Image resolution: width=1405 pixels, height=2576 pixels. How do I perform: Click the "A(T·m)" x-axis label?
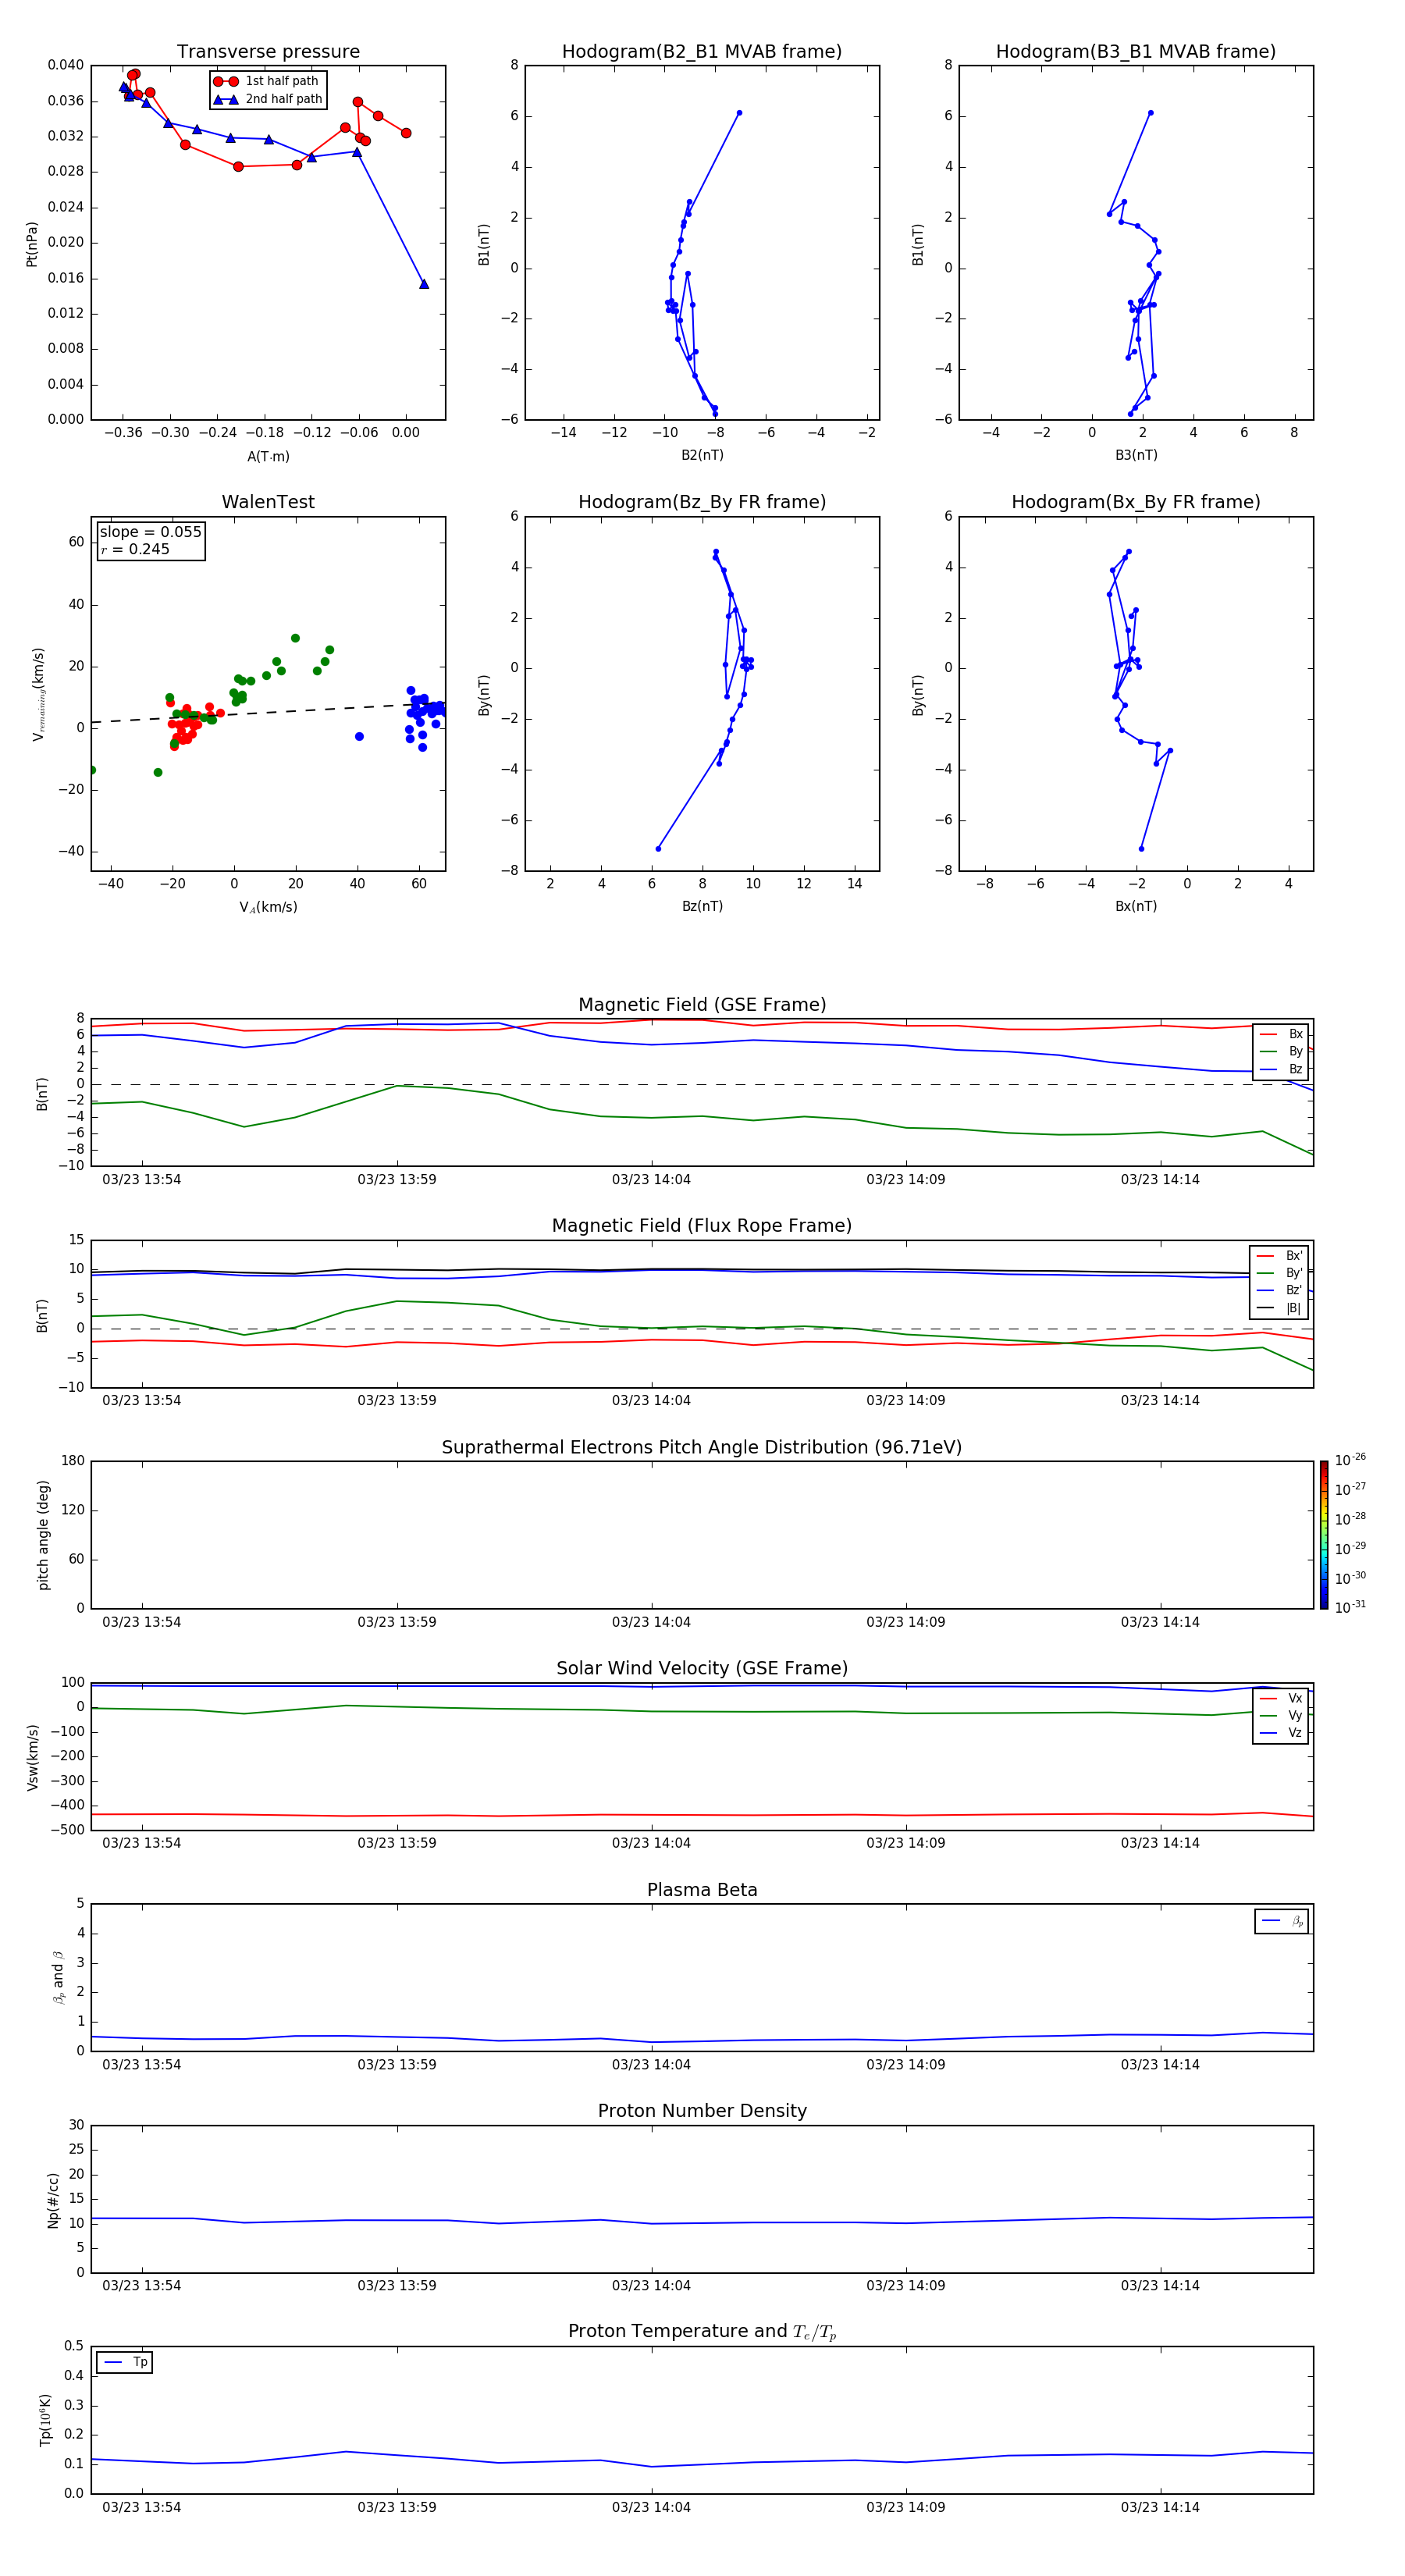268,457
